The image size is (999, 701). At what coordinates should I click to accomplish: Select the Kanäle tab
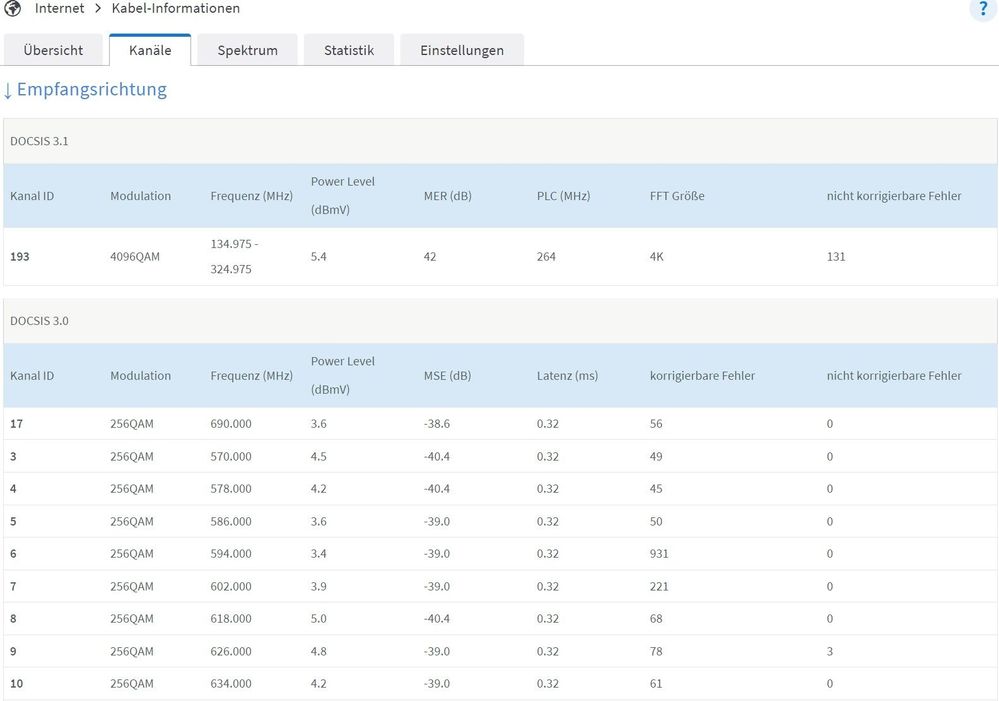150,50
